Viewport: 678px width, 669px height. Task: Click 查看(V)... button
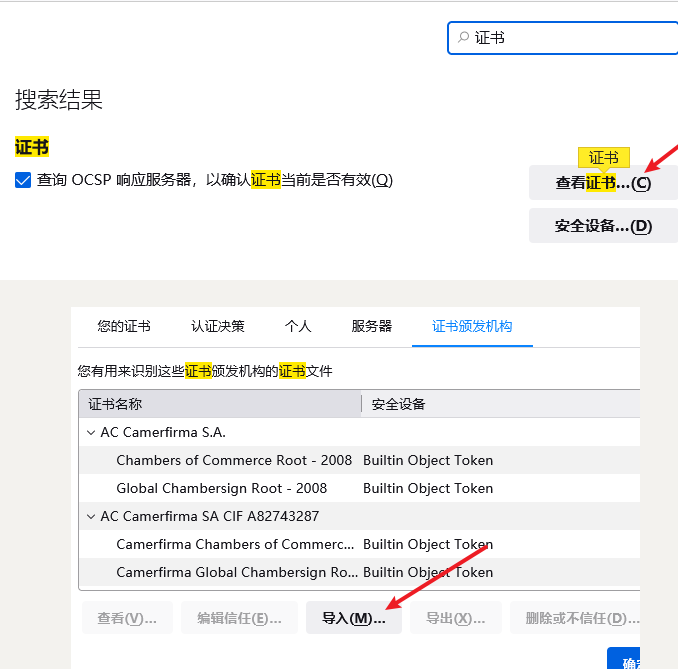pyautogui.click(x=127, y=618)
